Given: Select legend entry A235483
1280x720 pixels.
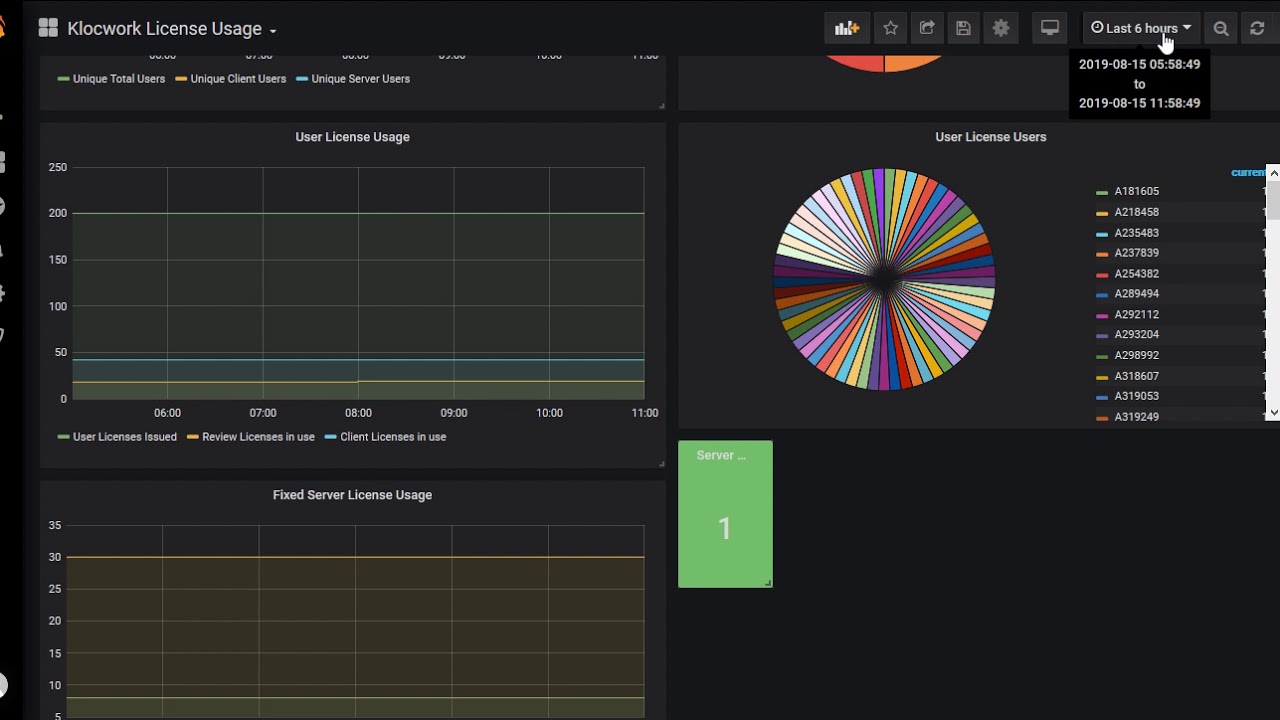Looking at the screenshot, I should (1136, 233).
